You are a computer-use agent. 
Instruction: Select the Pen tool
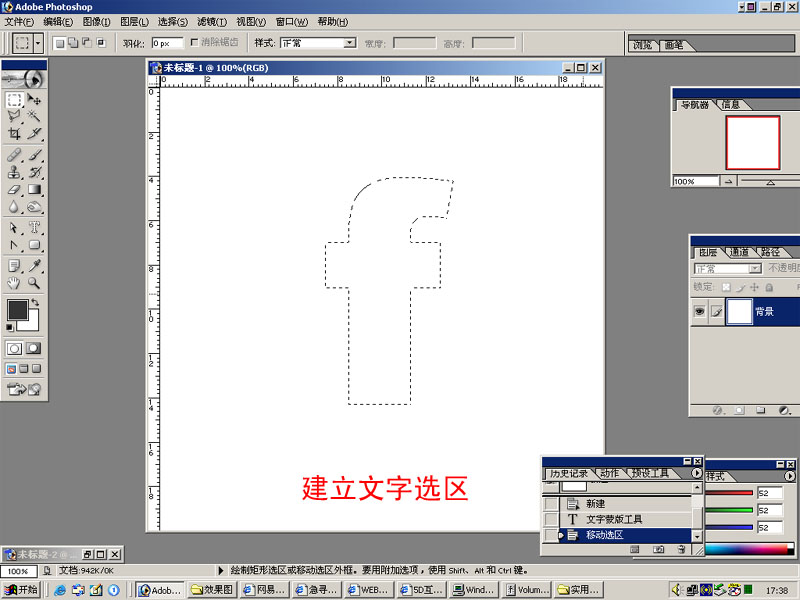[x=14, y=245]
